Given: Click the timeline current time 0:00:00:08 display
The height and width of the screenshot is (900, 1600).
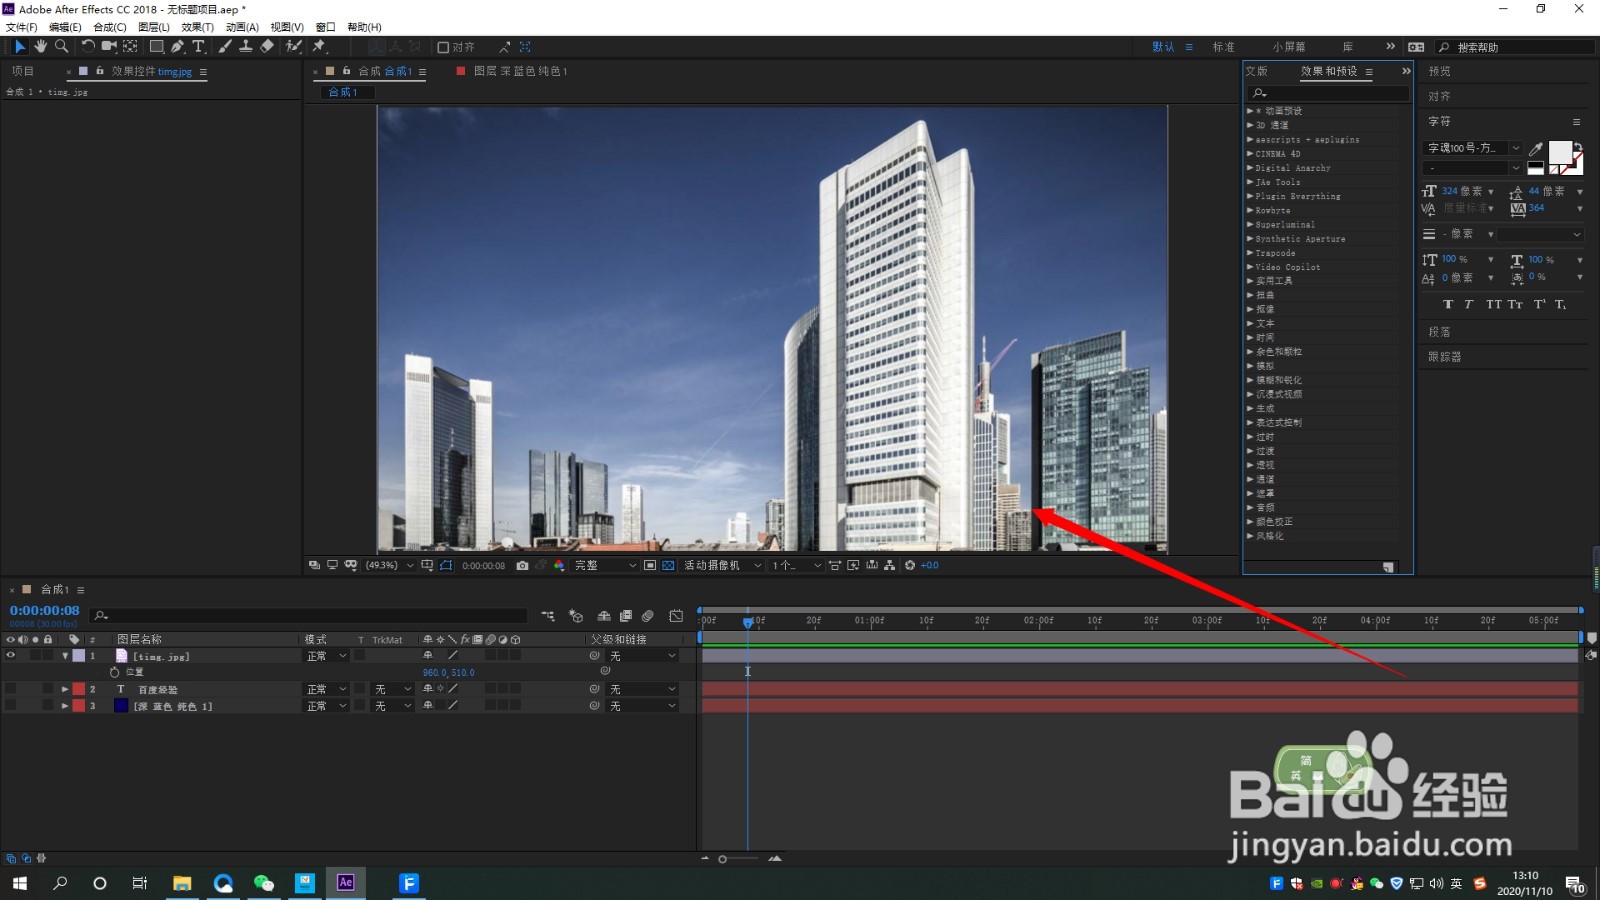Looking at the screenshot, I should click(x=44, y=610).
